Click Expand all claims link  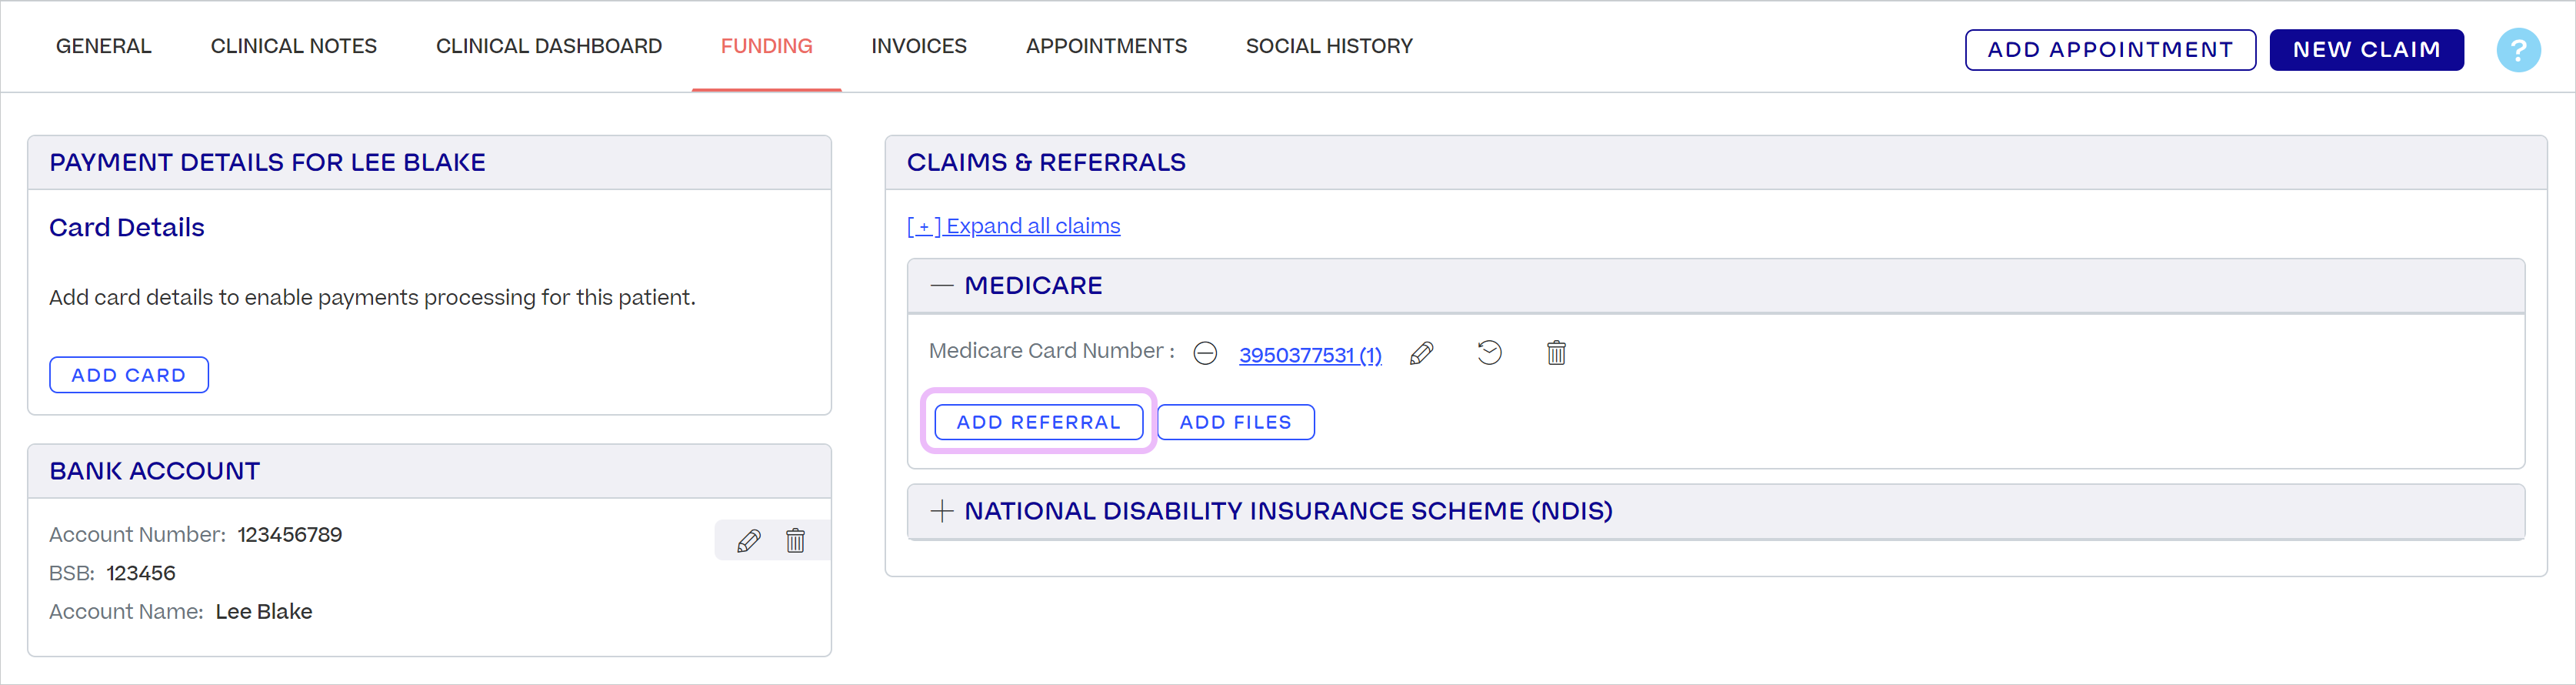point(1013,226)
